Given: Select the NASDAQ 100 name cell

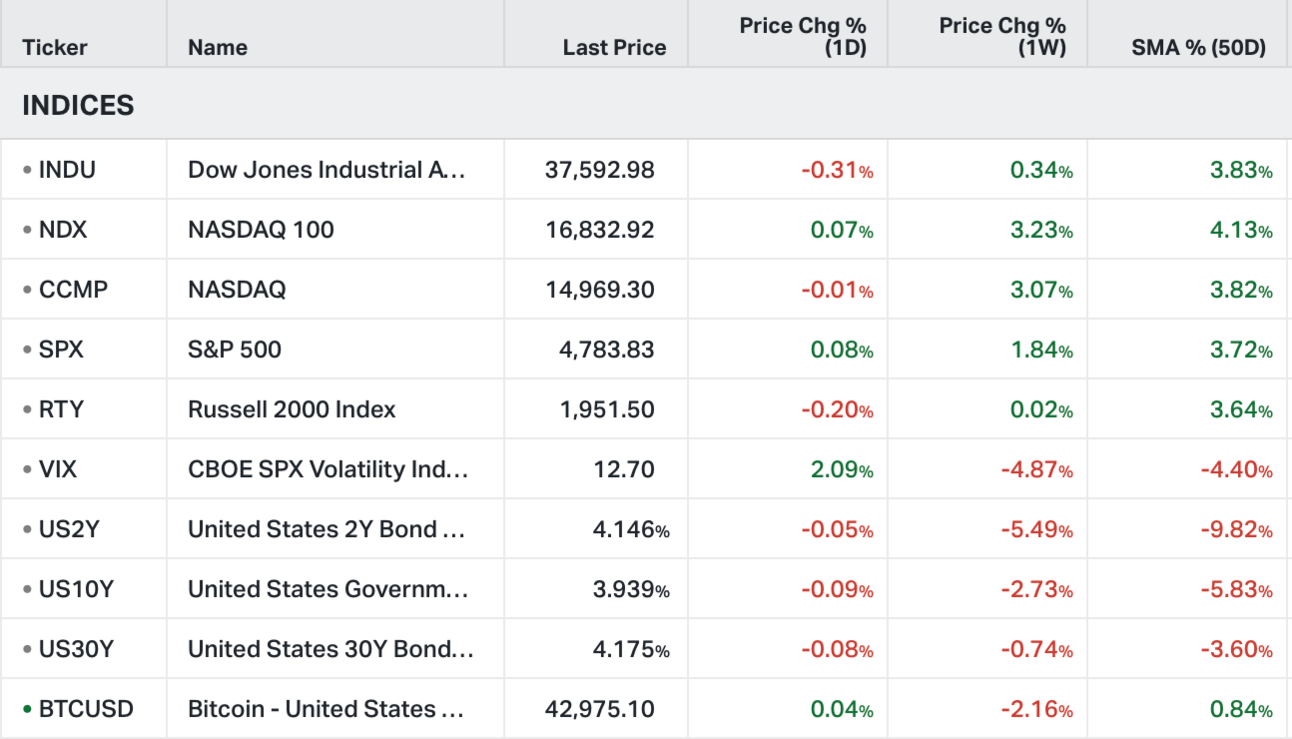Looking at the screenshot, I should coord(261,230).
